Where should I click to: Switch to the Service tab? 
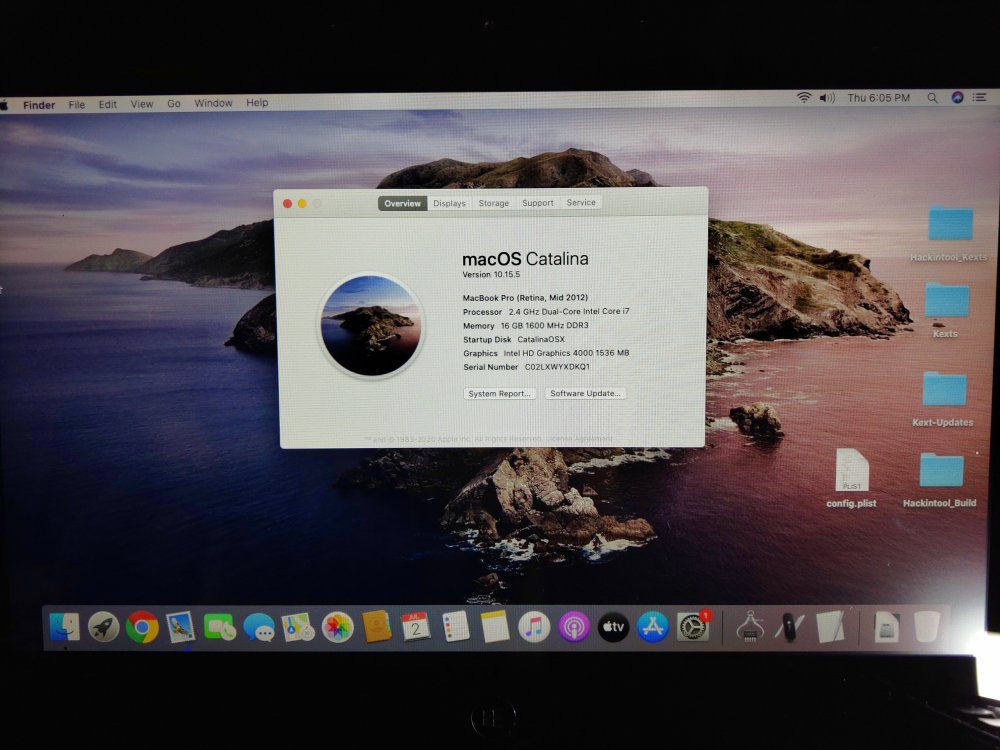(x=581, y=202)
